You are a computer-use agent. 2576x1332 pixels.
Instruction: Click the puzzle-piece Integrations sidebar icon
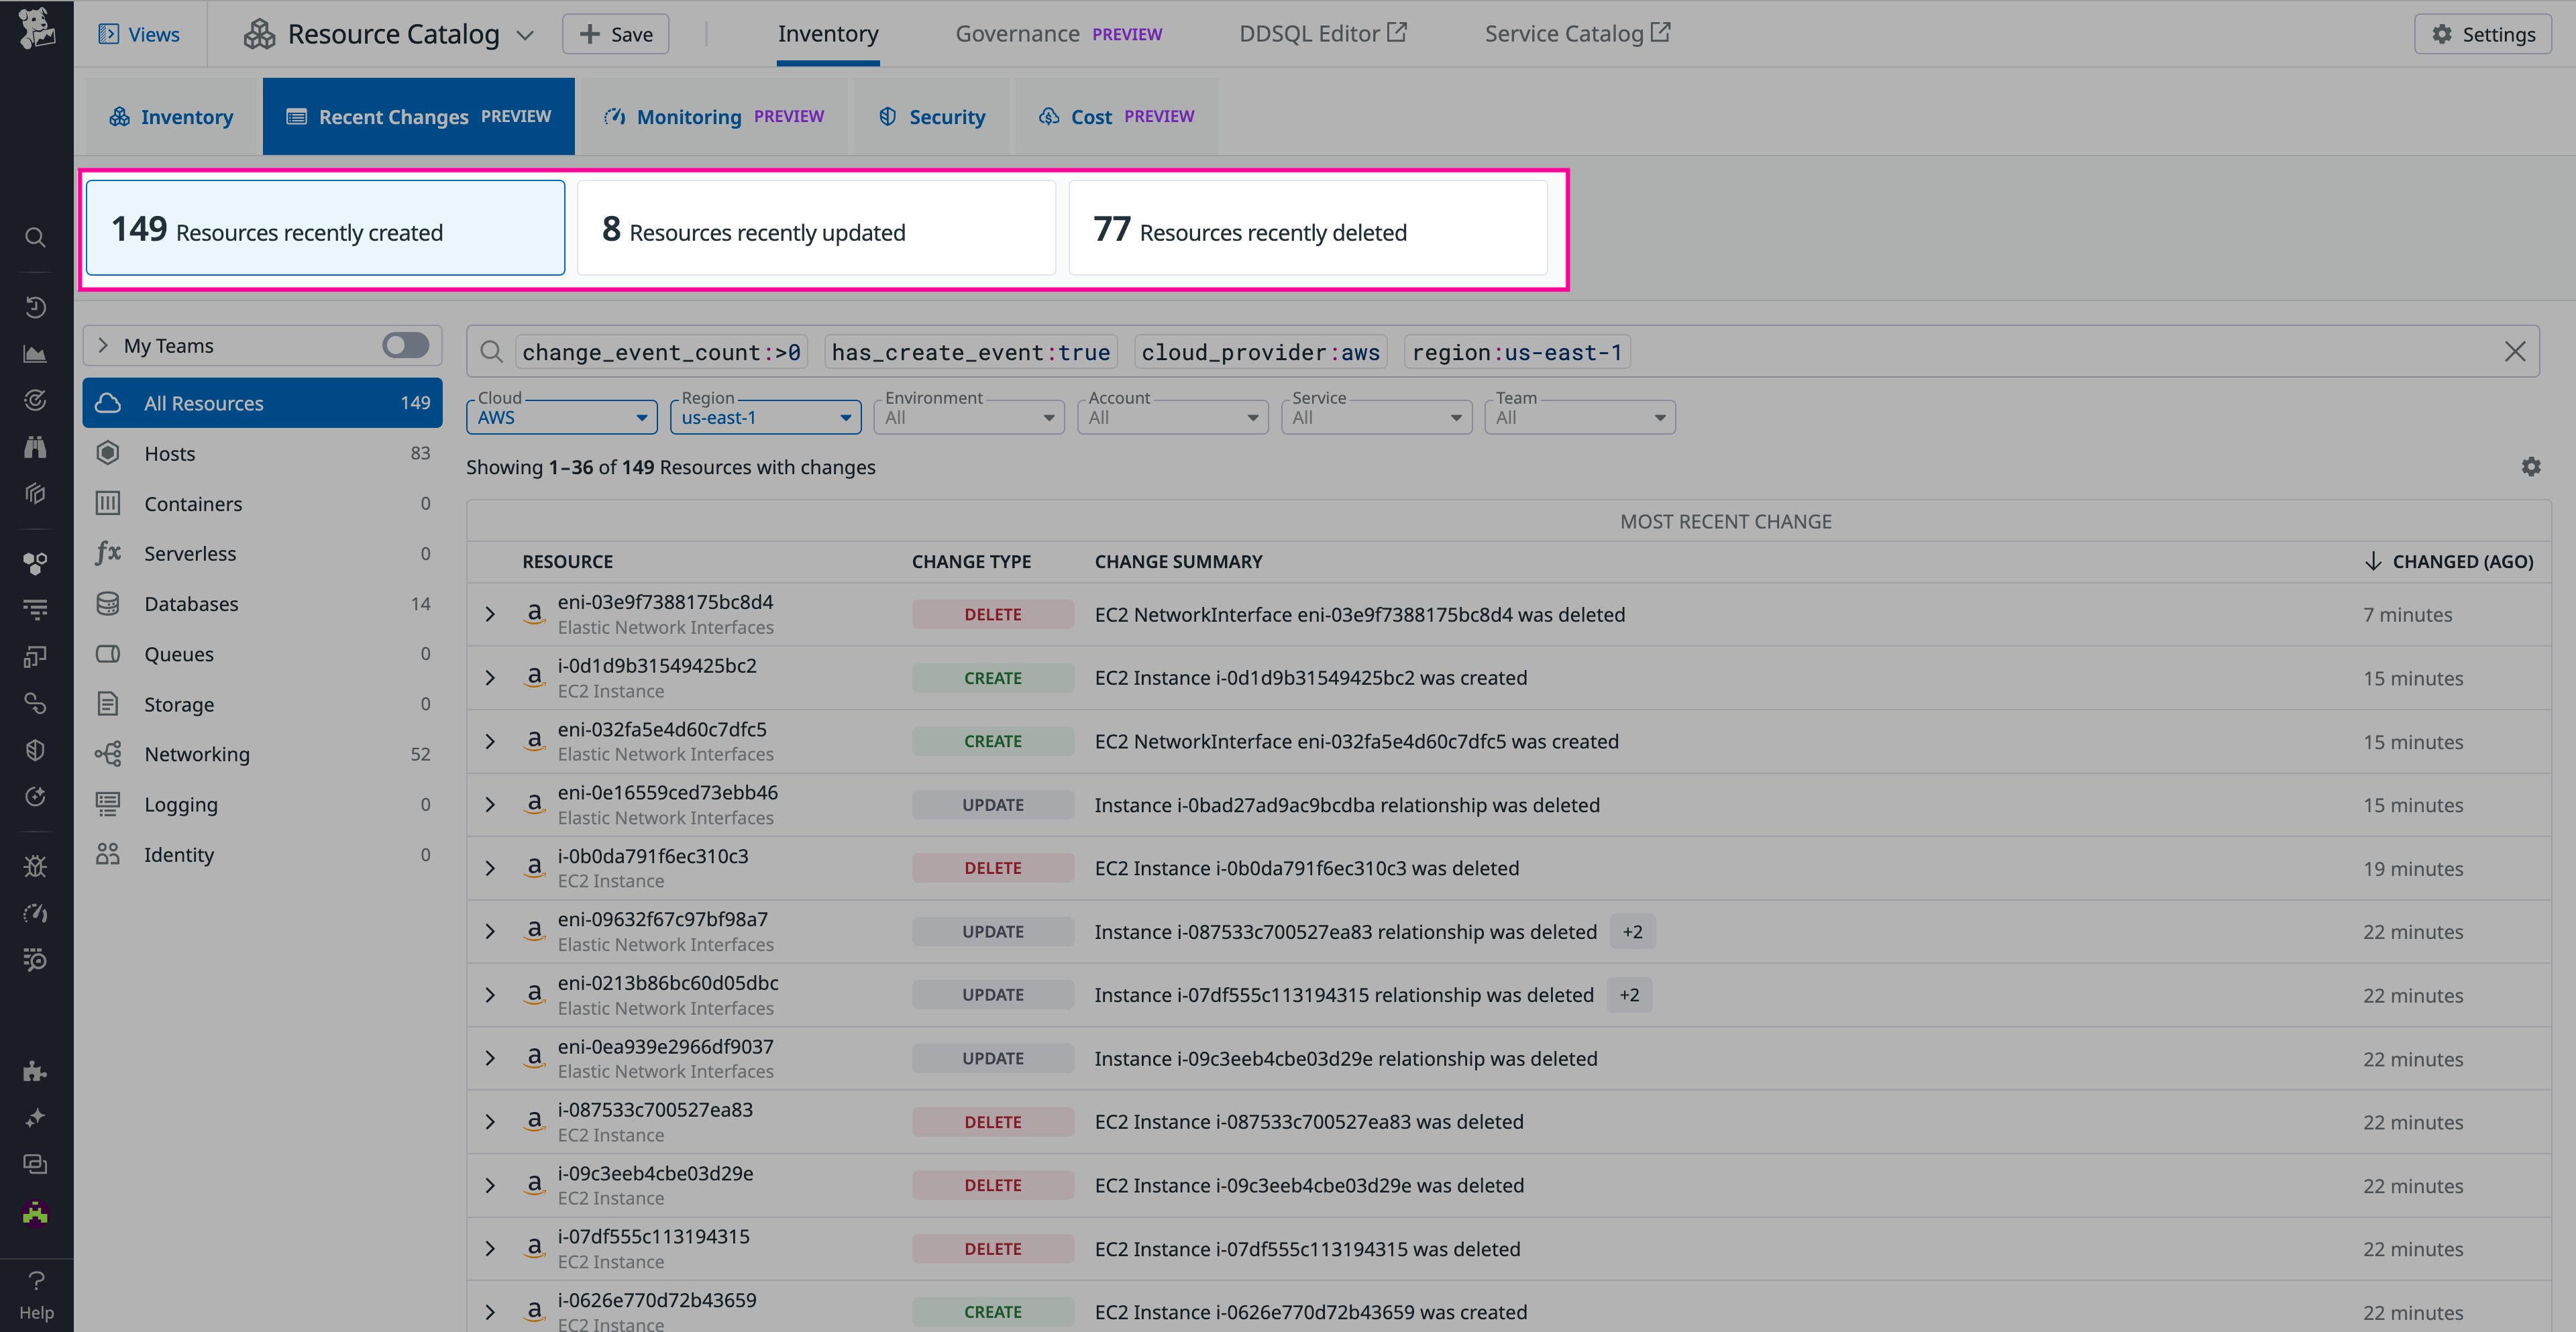pyautogui.click(x=35, y=1071)
